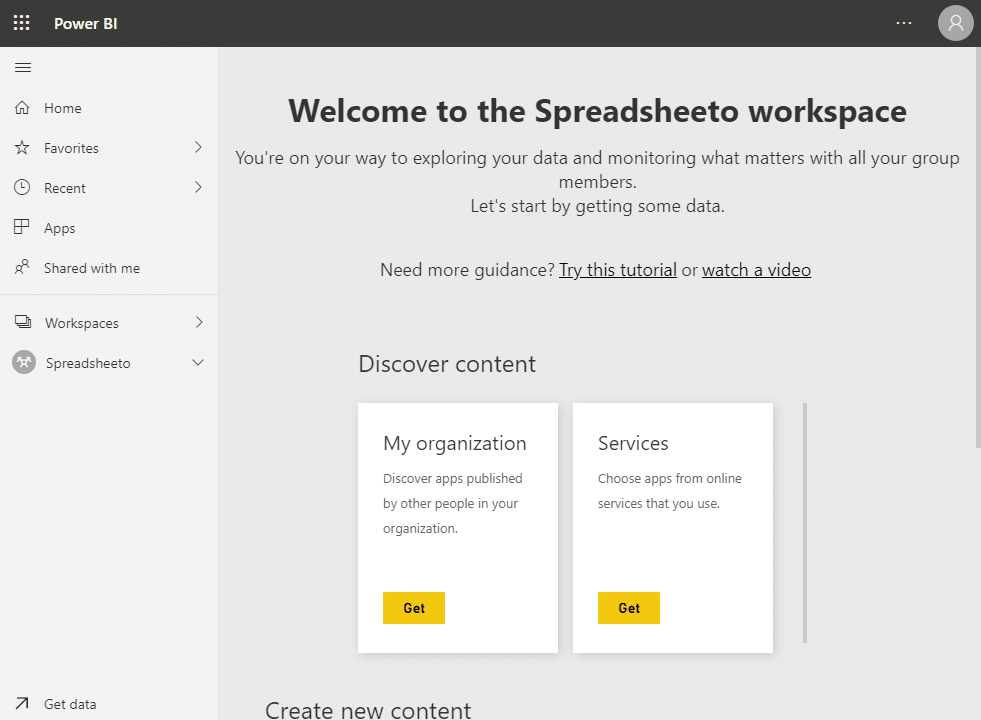The height and width of the screenshot is (720, 981).
Task: Expand the Recent section
Action: tap(199, 187)
